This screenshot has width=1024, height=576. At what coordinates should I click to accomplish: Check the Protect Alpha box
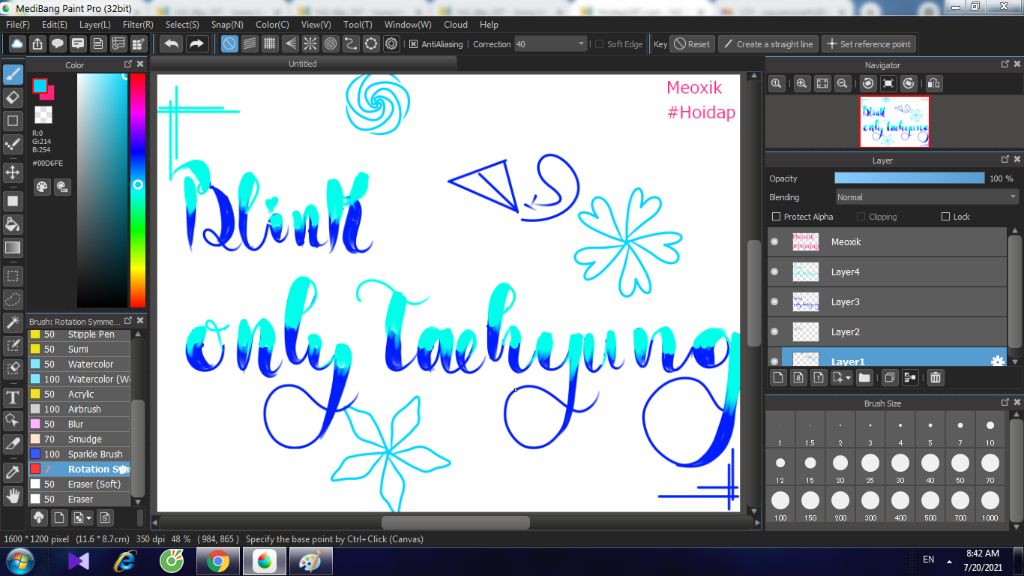click(776, 217)
